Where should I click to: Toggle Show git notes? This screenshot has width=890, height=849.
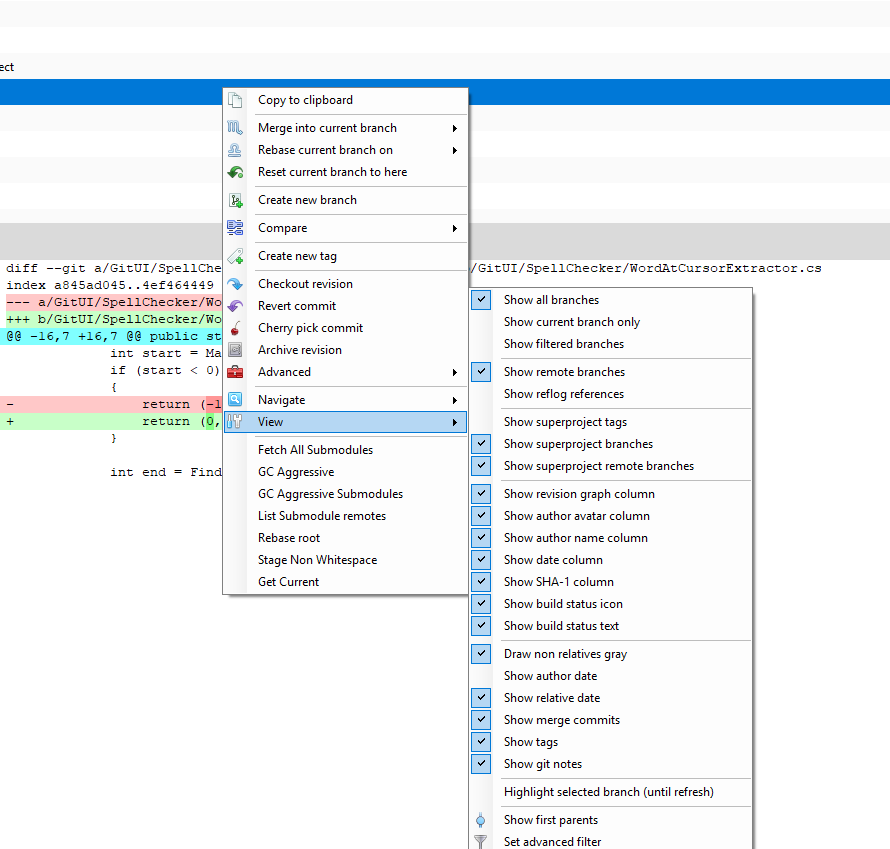point(481,764)
